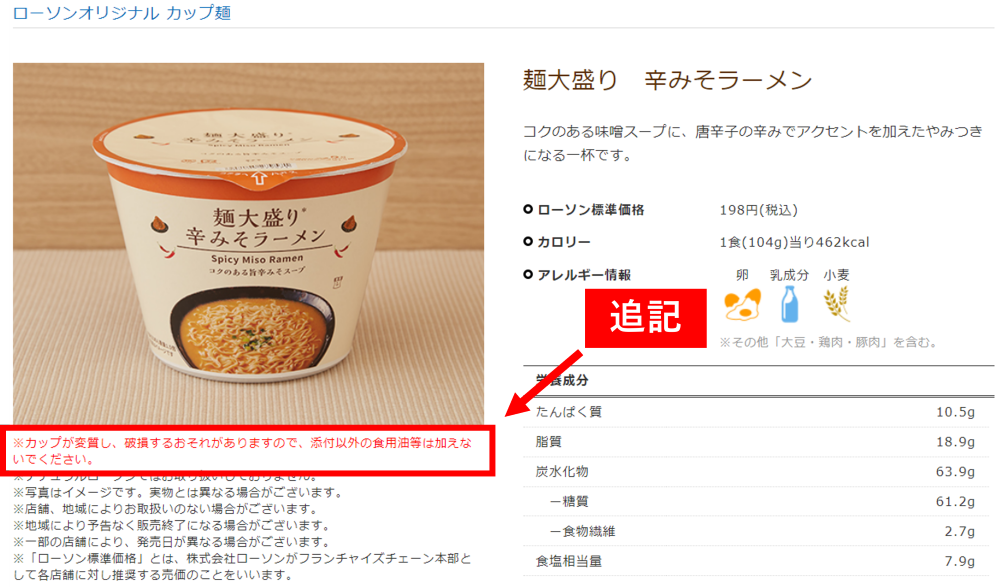Click the 198円(税込) price text
1000x587 pixels.
pos(758,210)
